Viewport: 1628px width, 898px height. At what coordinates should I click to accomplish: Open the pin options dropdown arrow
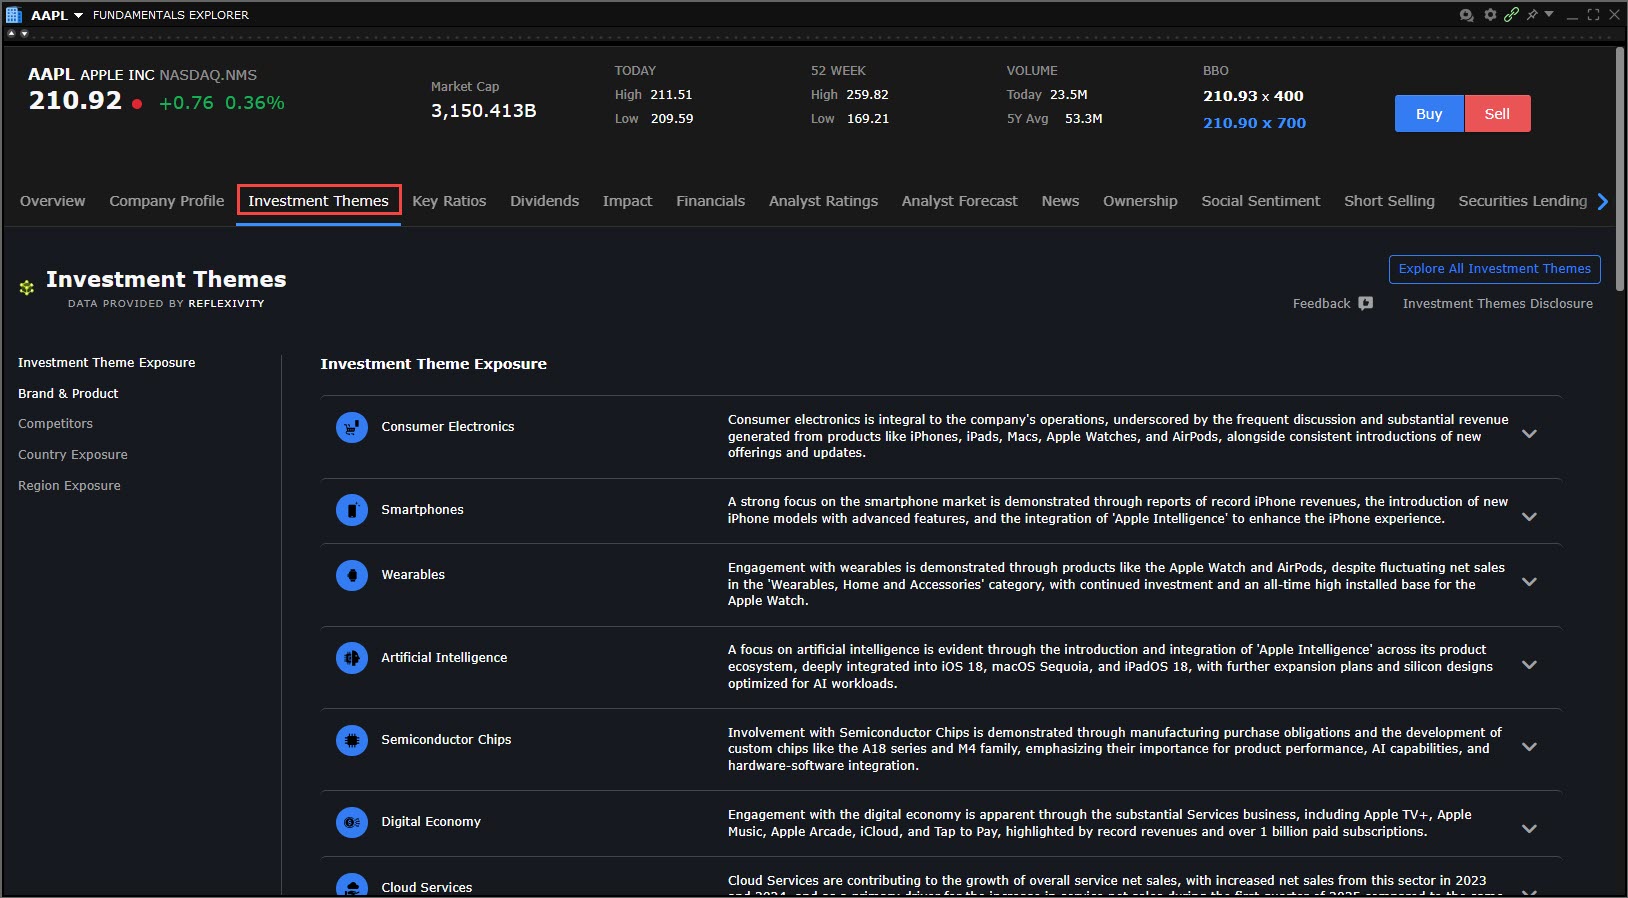click(1549, 14)
